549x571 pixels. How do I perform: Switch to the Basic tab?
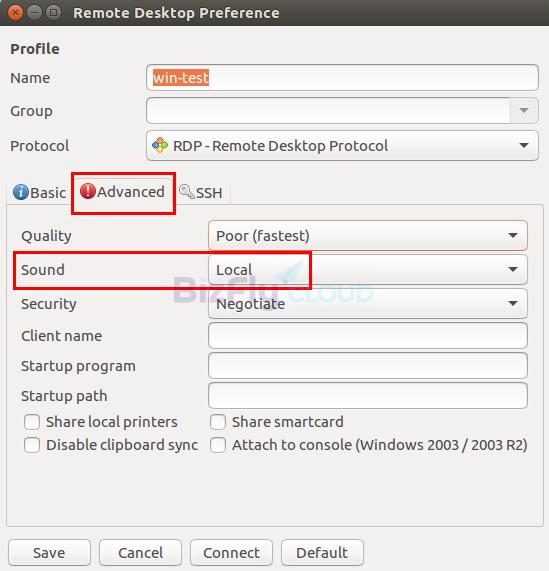(39, 192)
